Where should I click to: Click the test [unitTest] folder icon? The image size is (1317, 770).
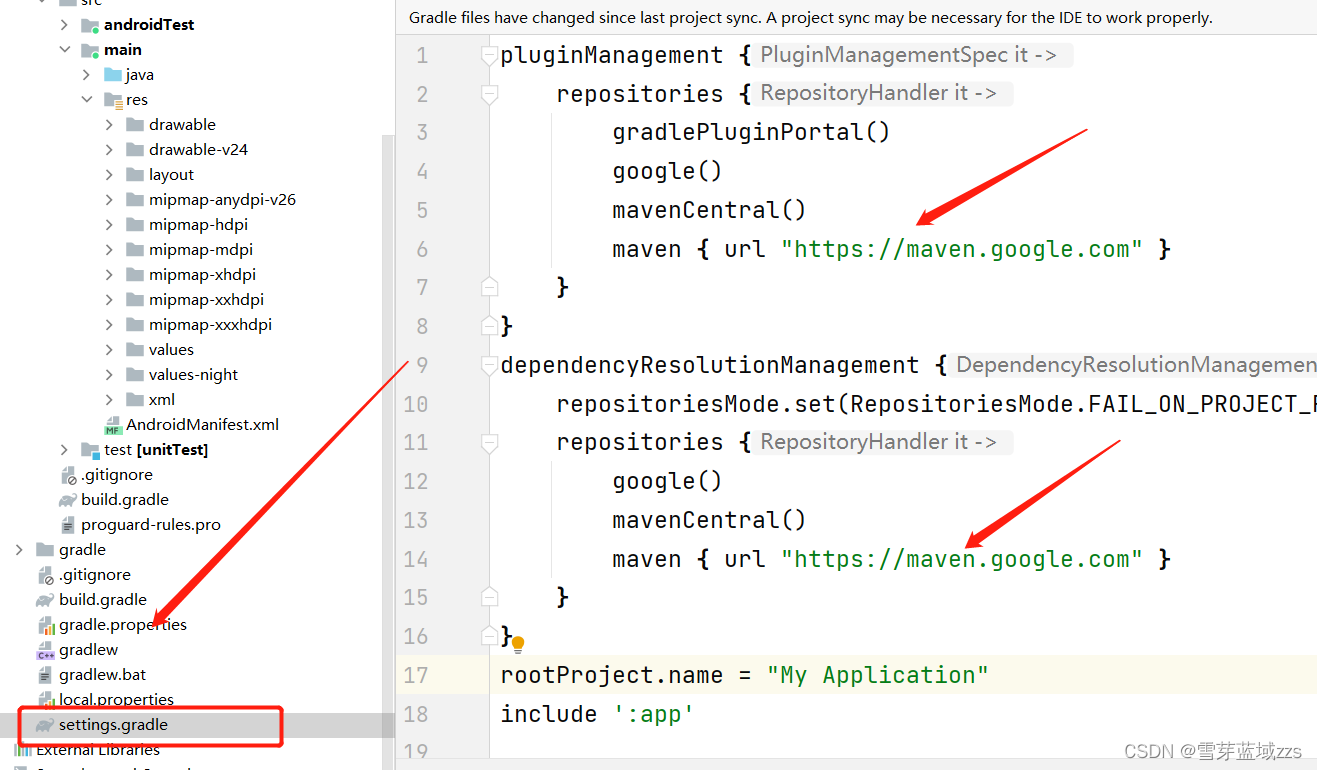click(x=90, y=449)
